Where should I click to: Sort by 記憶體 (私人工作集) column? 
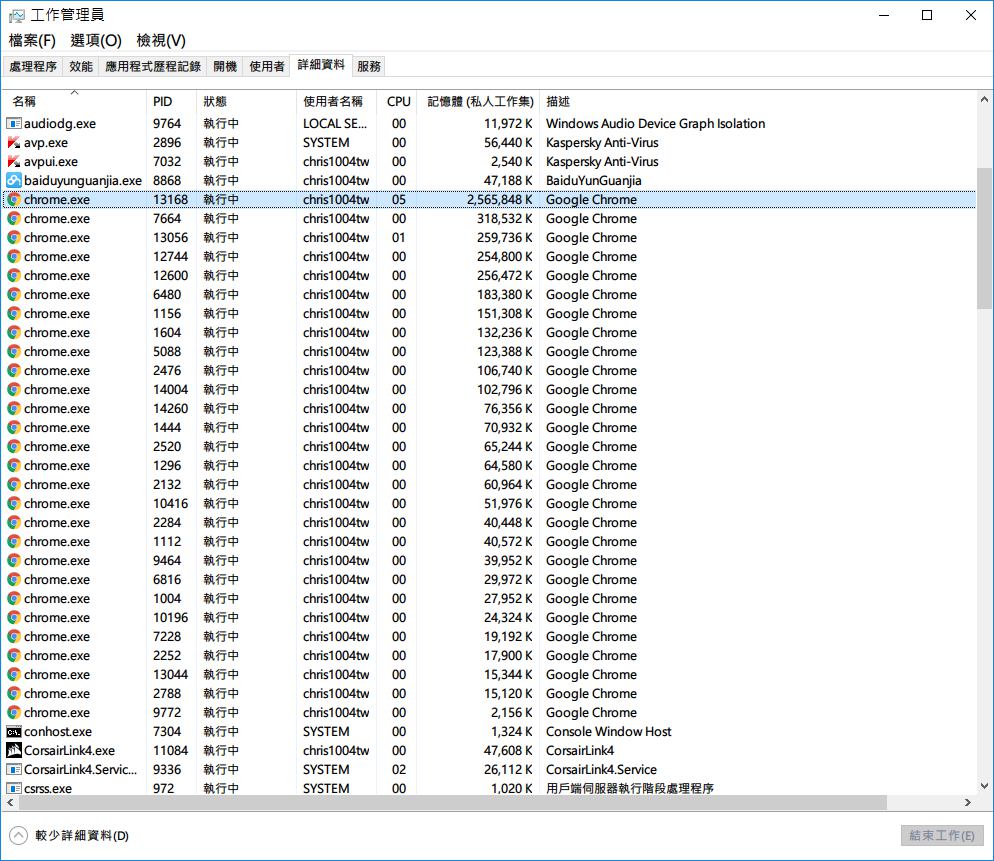point(480,101)
